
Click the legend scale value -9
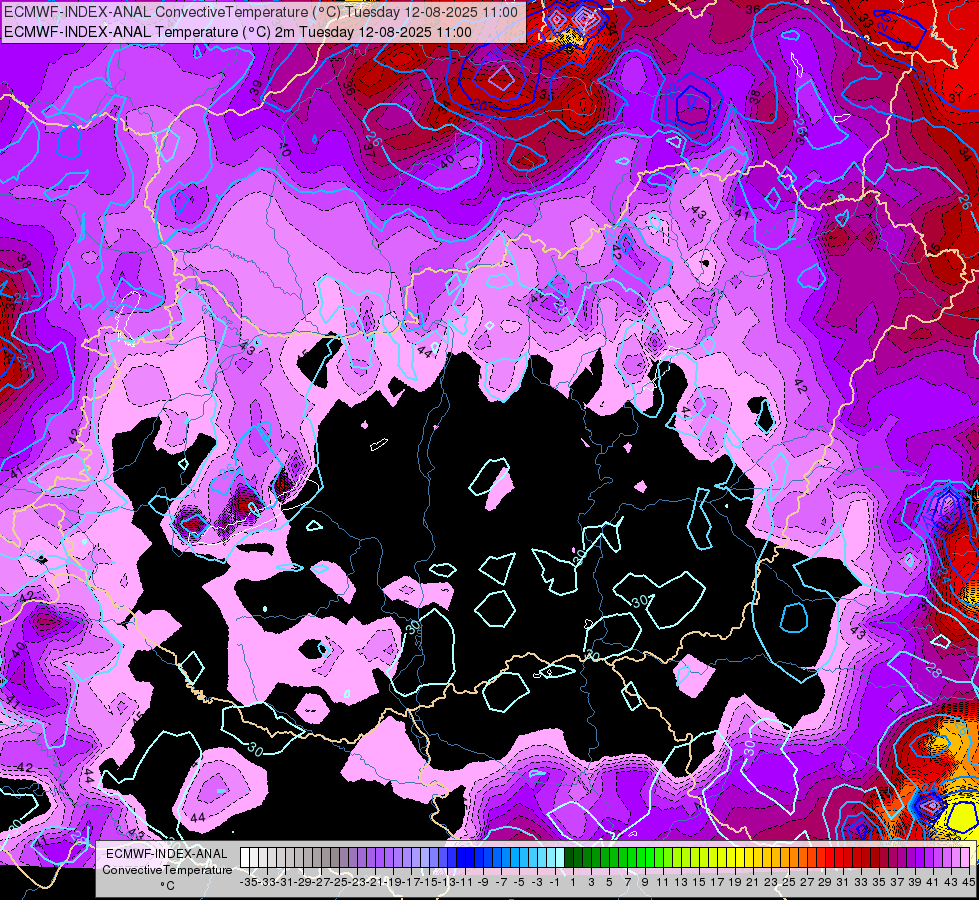[483, 882]
